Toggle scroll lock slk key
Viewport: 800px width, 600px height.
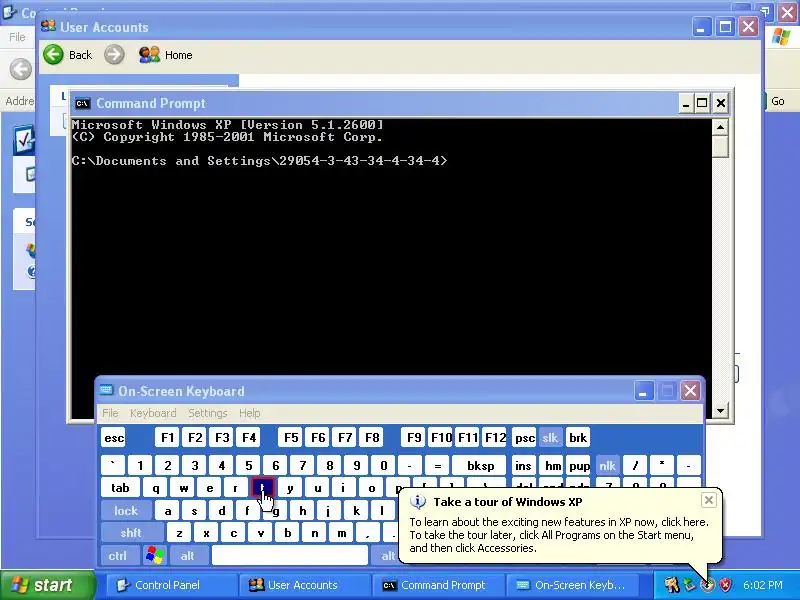pyautogui.click(x=550, y=437)
